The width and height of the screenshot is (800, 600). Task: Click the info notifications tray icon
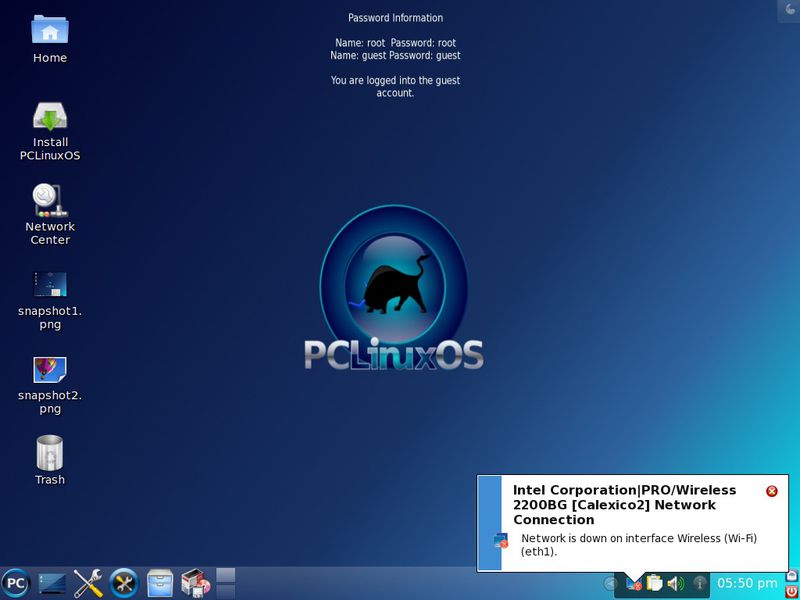pyautogui.click(x=700, y=583)
